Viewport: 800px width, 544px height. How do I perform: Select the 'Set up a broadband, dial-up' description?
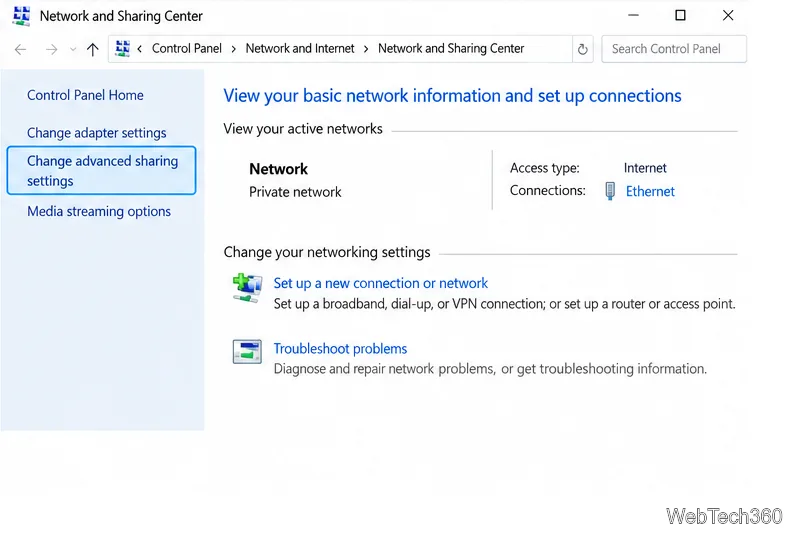pyautogui.click(x=505, y=304)
